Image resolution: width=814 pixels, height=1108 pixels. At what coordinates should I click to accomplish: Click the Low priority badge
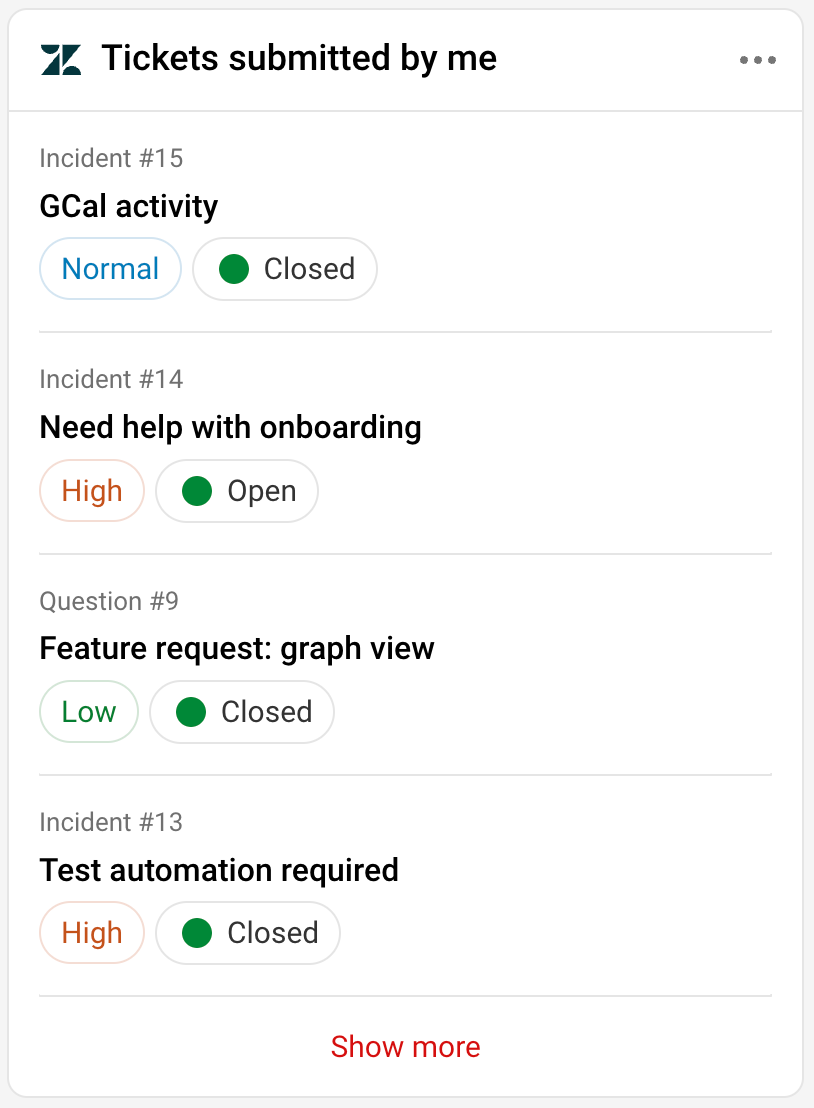(89, 712)
